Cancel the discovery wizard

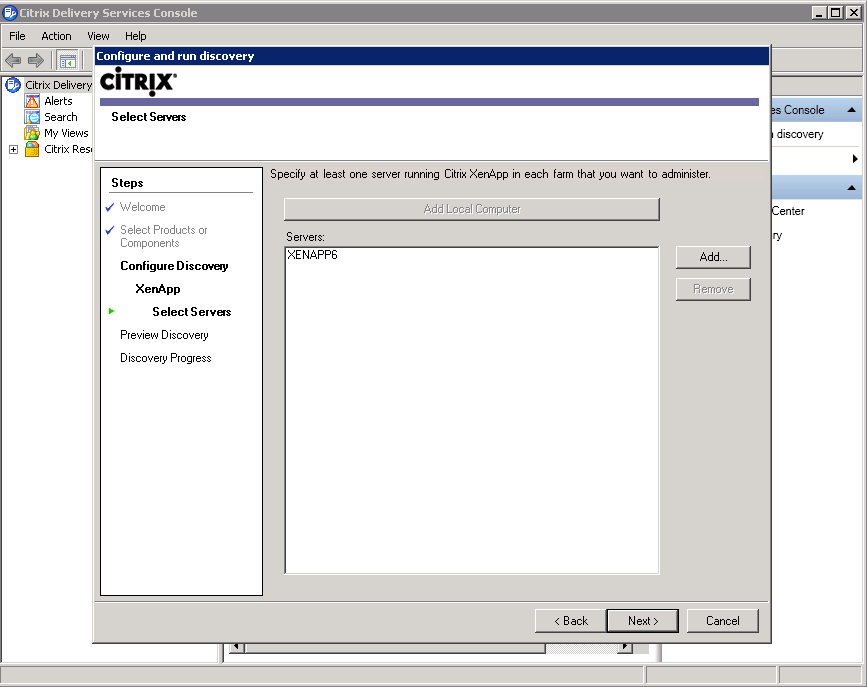(x=723, y=621)
